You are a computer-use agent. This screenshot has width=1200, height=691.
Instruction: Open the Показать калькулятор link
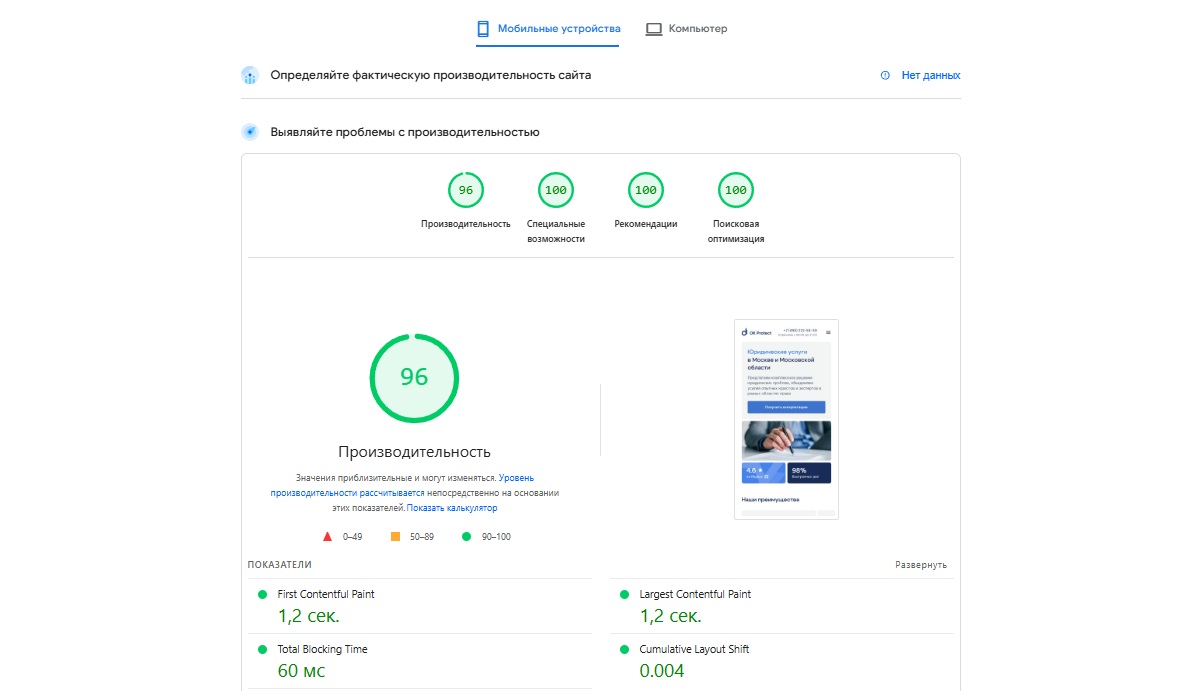tap(452, 508)
